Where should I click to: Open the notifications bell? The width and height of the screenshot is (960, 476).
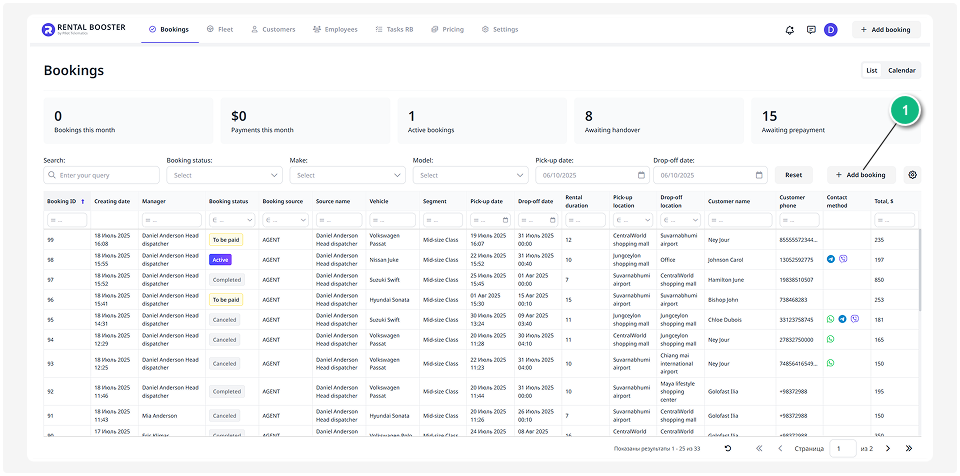tap(790, 30)
